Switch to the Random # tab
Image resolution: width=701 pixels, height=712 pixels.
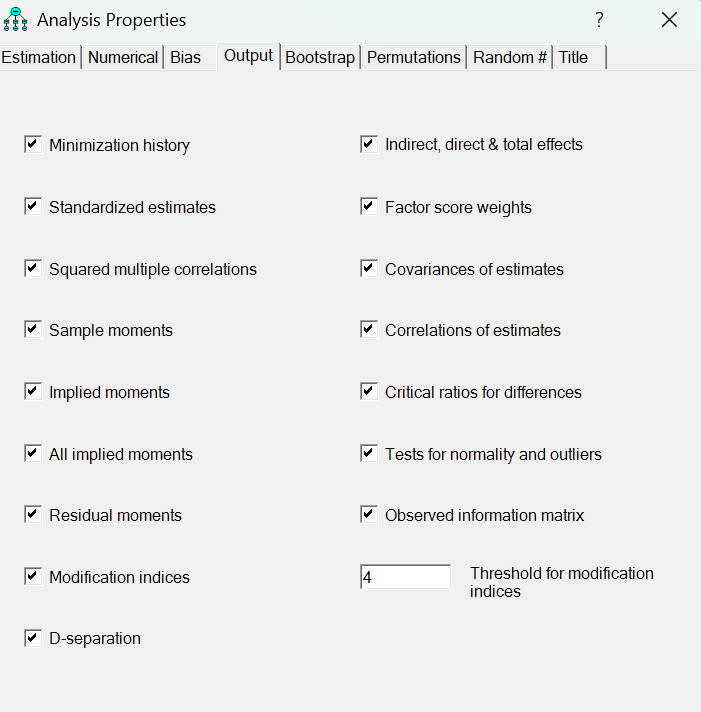click(x=510, y=58)
